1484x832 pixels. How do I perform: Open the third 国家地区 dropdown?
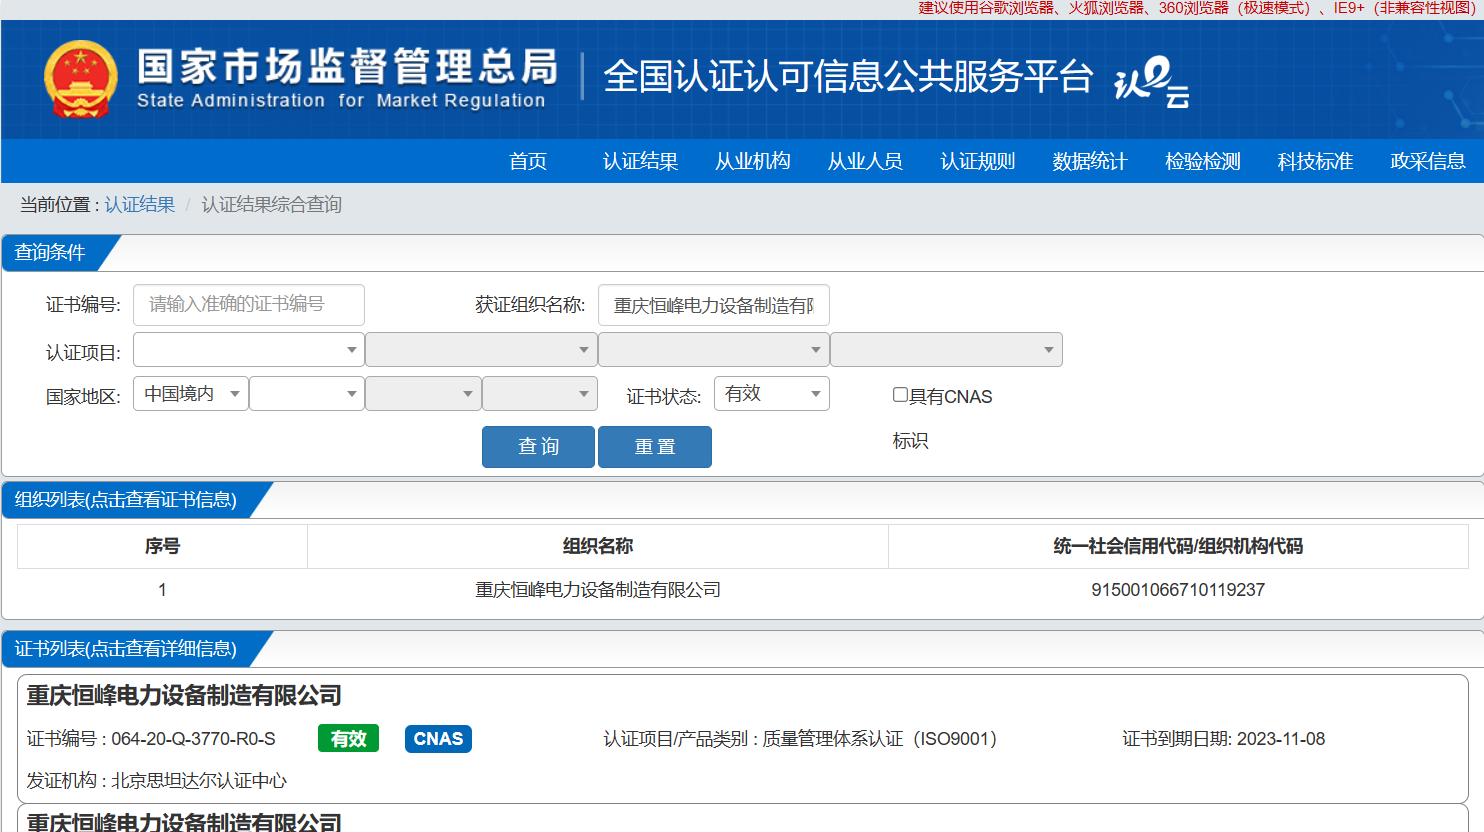tap(423, 394)
